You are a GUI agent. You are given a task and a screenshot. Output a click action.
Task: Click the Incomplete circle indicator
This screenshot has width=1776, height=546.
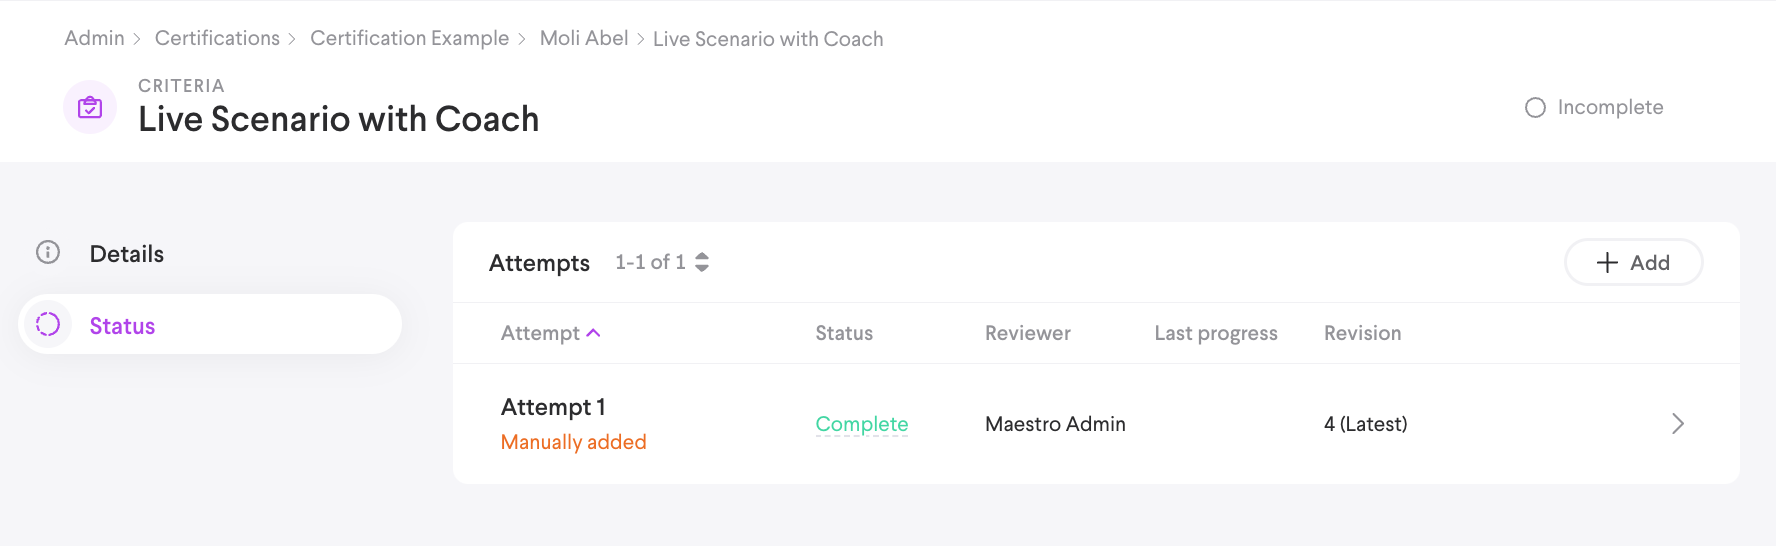point(1535,107)
